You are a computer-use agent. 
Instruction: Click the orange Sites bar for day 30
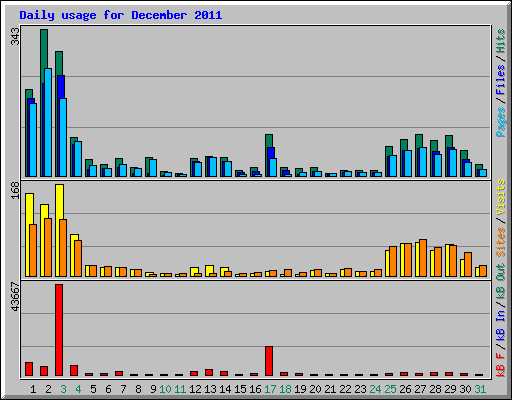pyautogui.click(x=468, y=264)
